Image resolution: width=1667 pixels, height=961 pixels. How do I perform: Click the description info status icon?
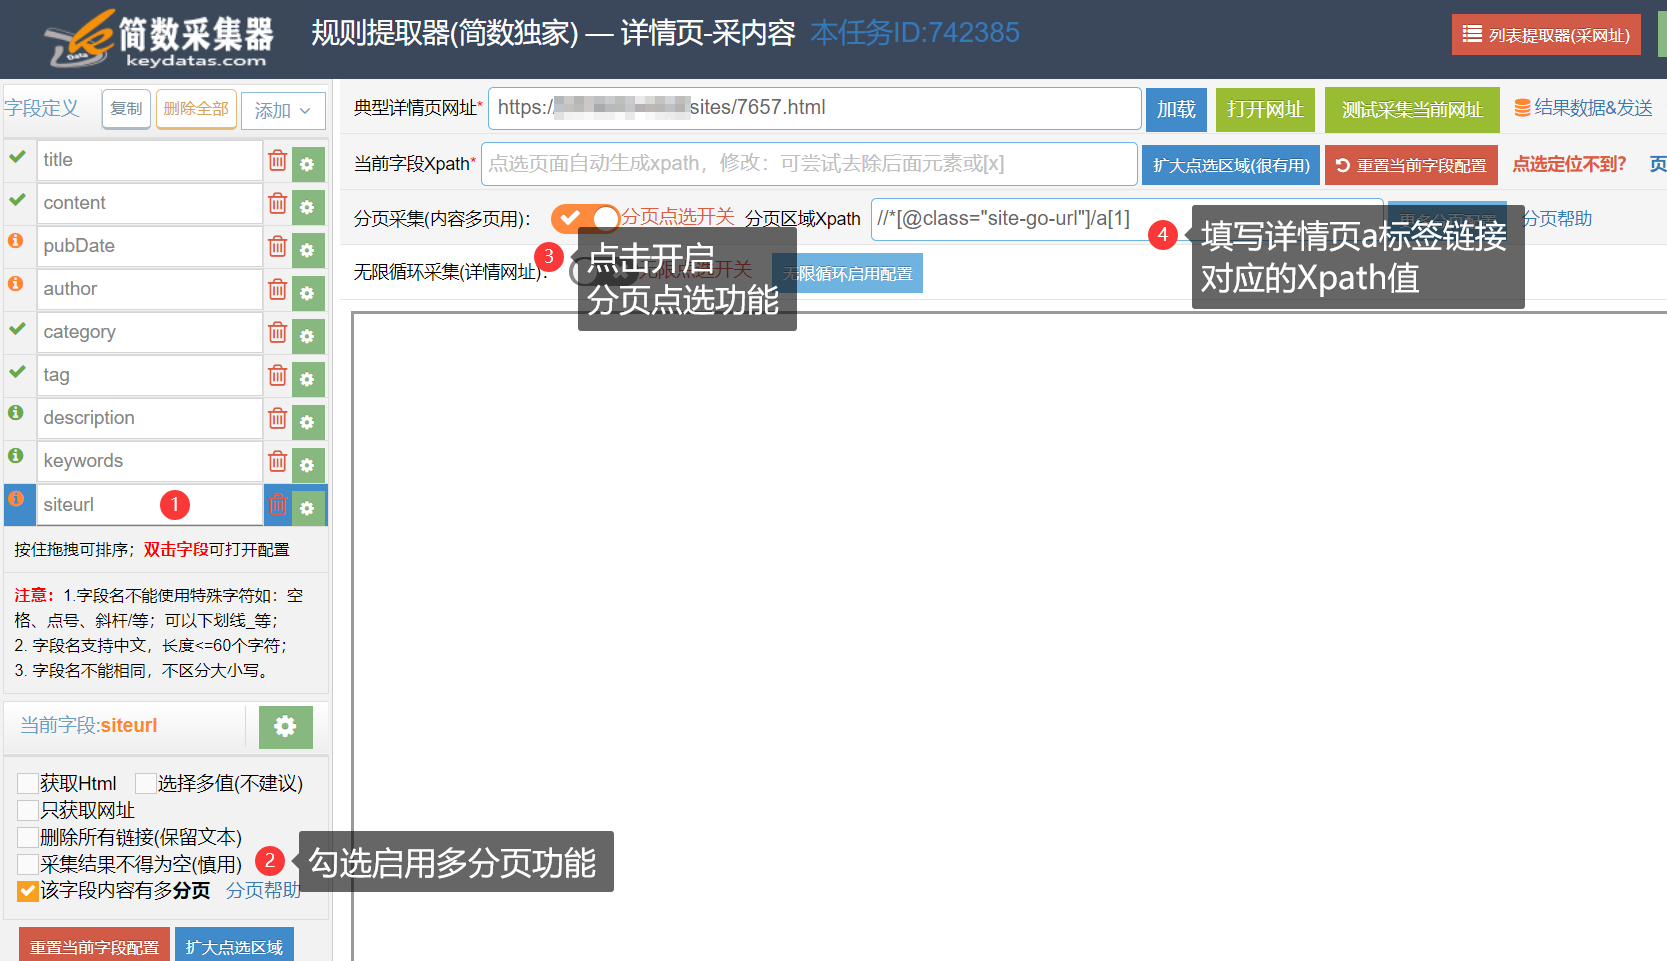[x=16, y=413]
